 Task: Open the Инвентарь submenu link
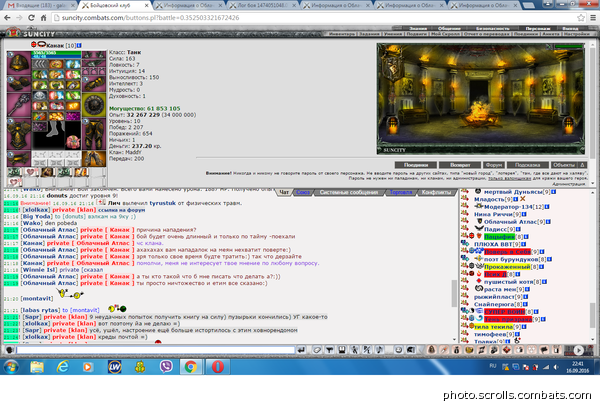tap(342, 34)
